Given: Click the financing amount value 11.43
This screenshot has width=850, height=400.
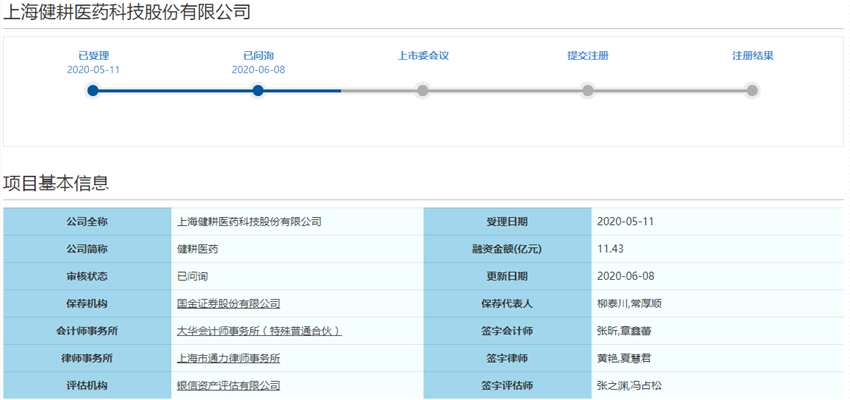Looking at the screenshot, I should (x=610, y=249).
